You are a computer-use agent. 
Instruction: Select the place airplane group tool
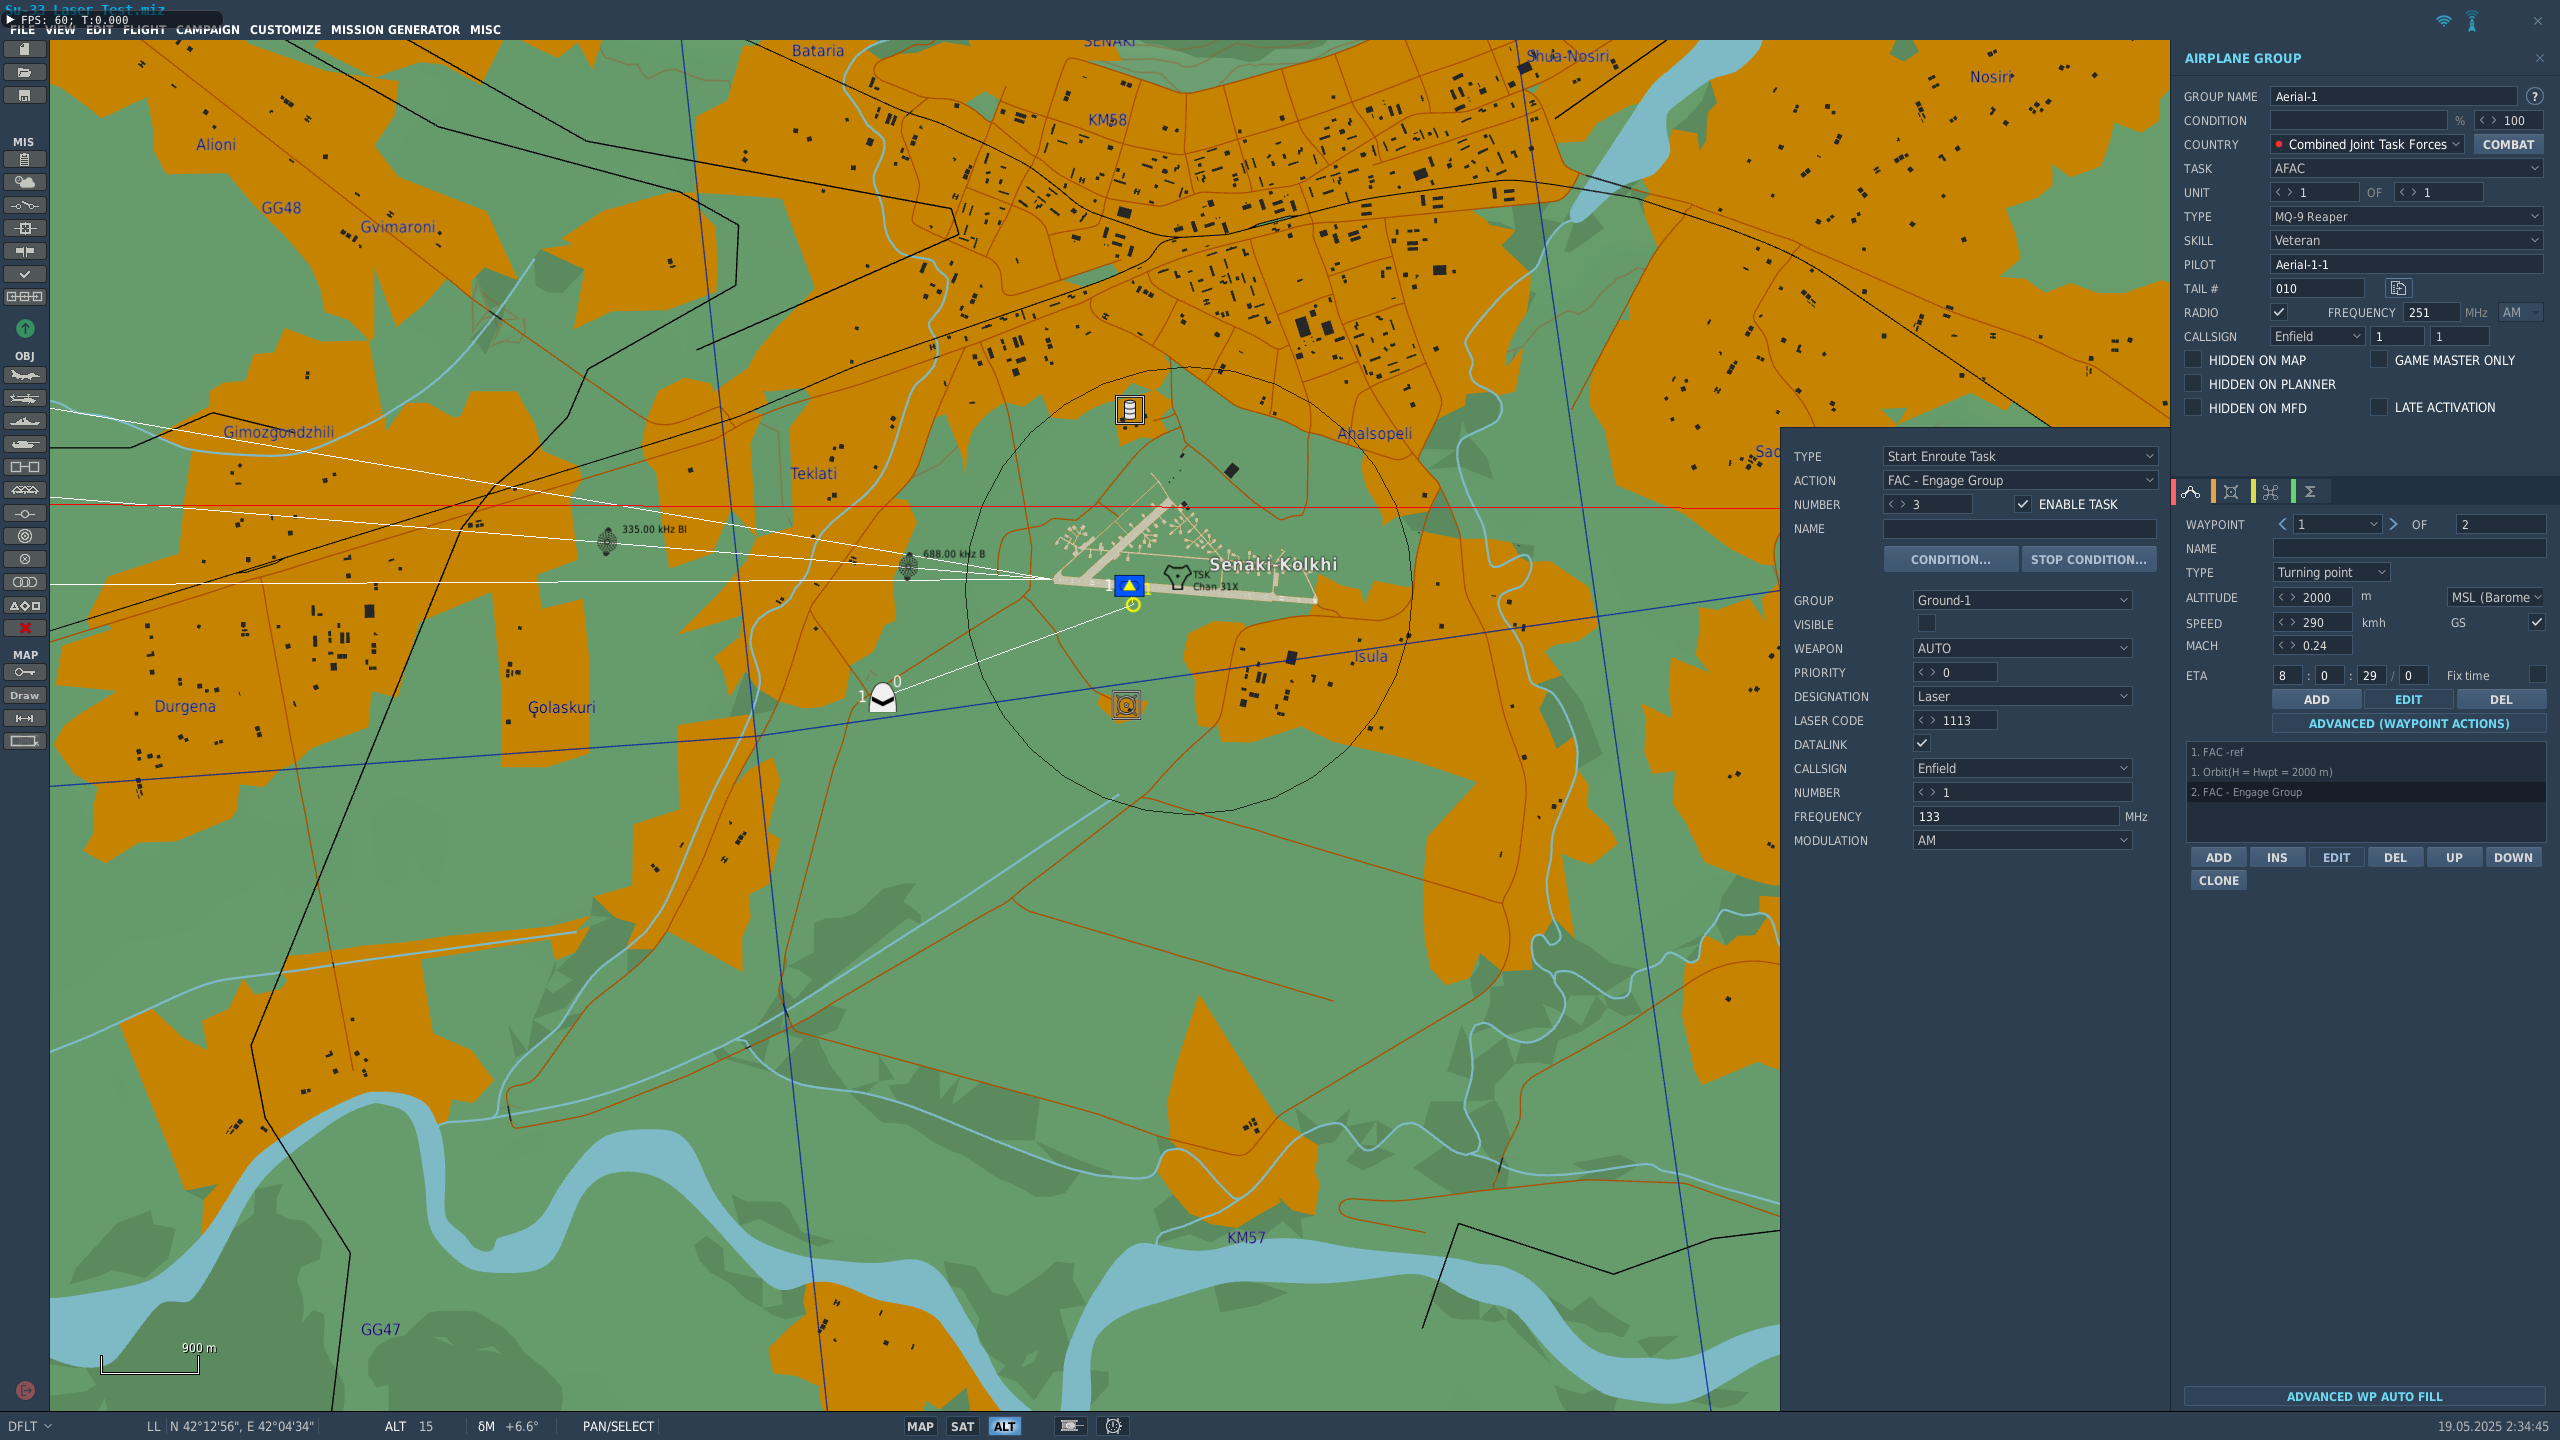pyautogui.click(x=25, y=375)
